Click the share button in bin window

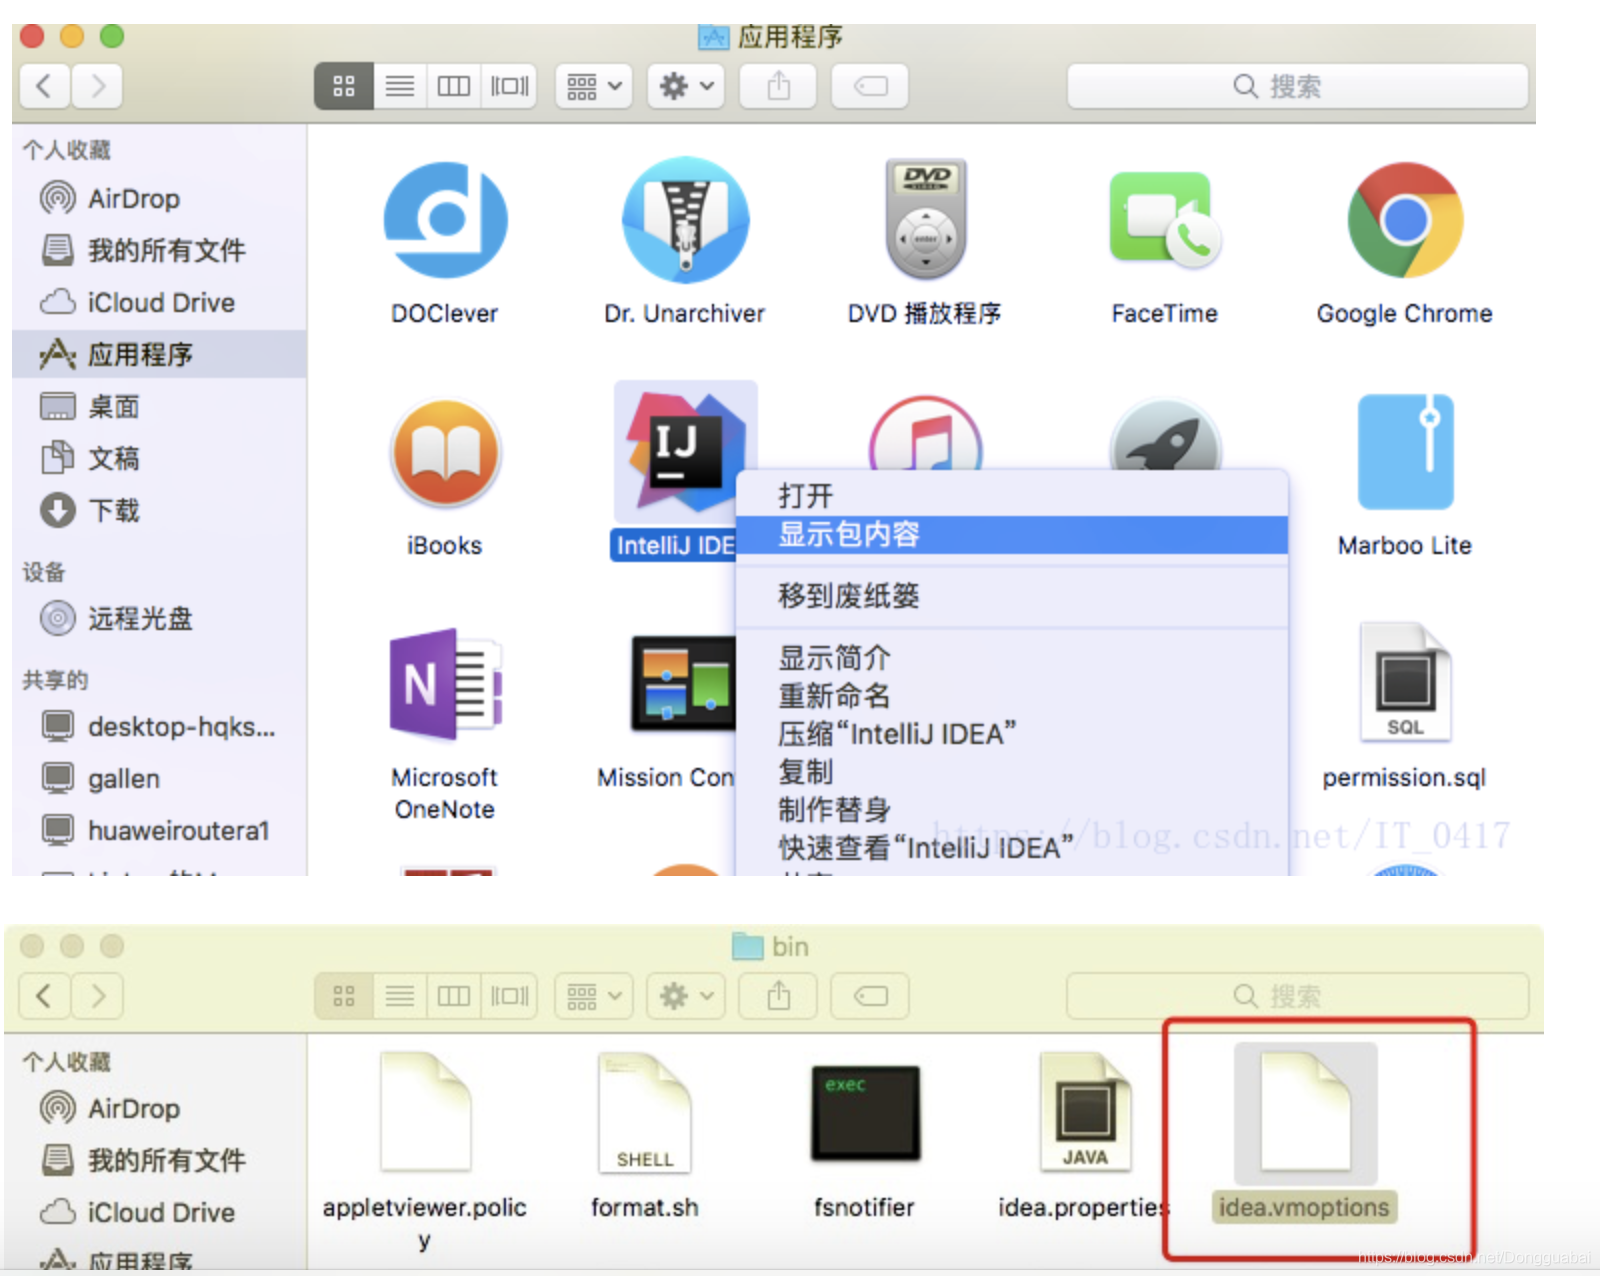pos(778,996)
